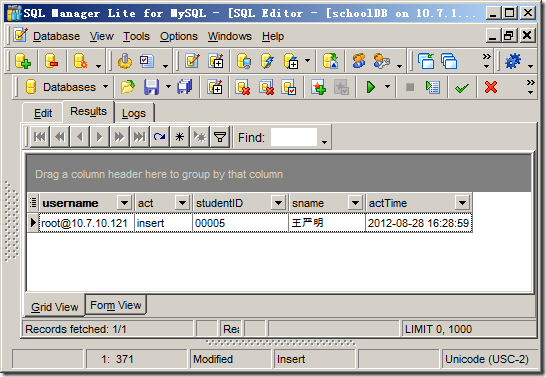Click the new query plus-box icon in second toolbar
This screenshot has width=546, height=377.
pos(215,87)
